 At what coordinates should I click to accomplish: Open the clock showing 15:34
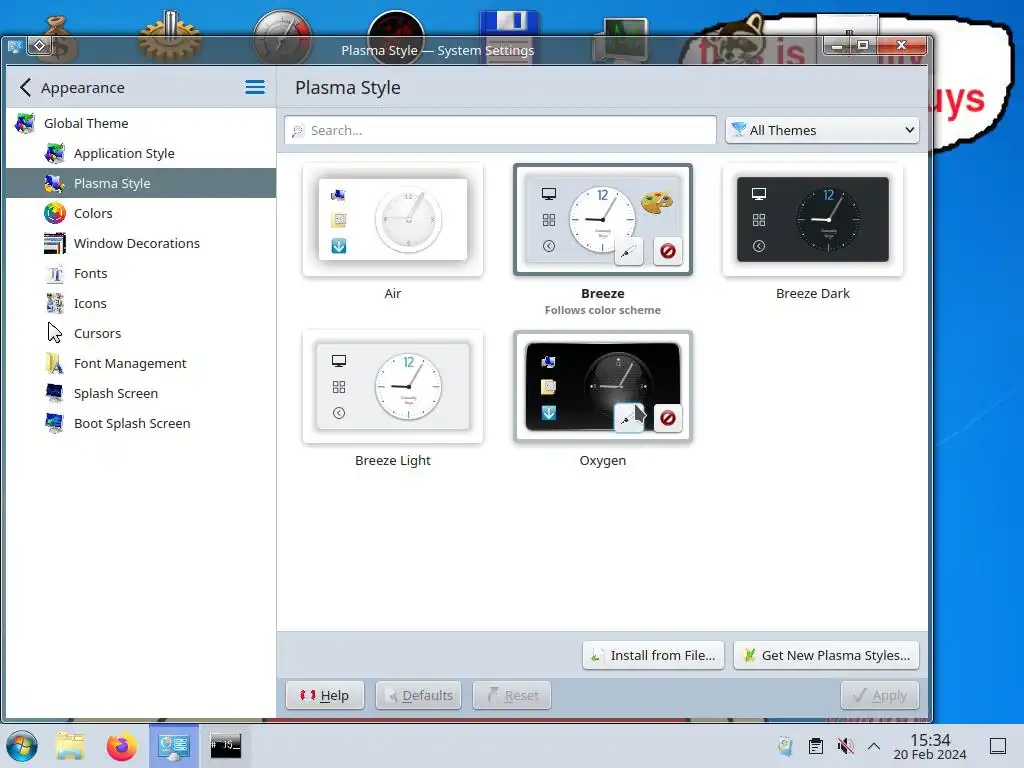(x=930, y=746)
